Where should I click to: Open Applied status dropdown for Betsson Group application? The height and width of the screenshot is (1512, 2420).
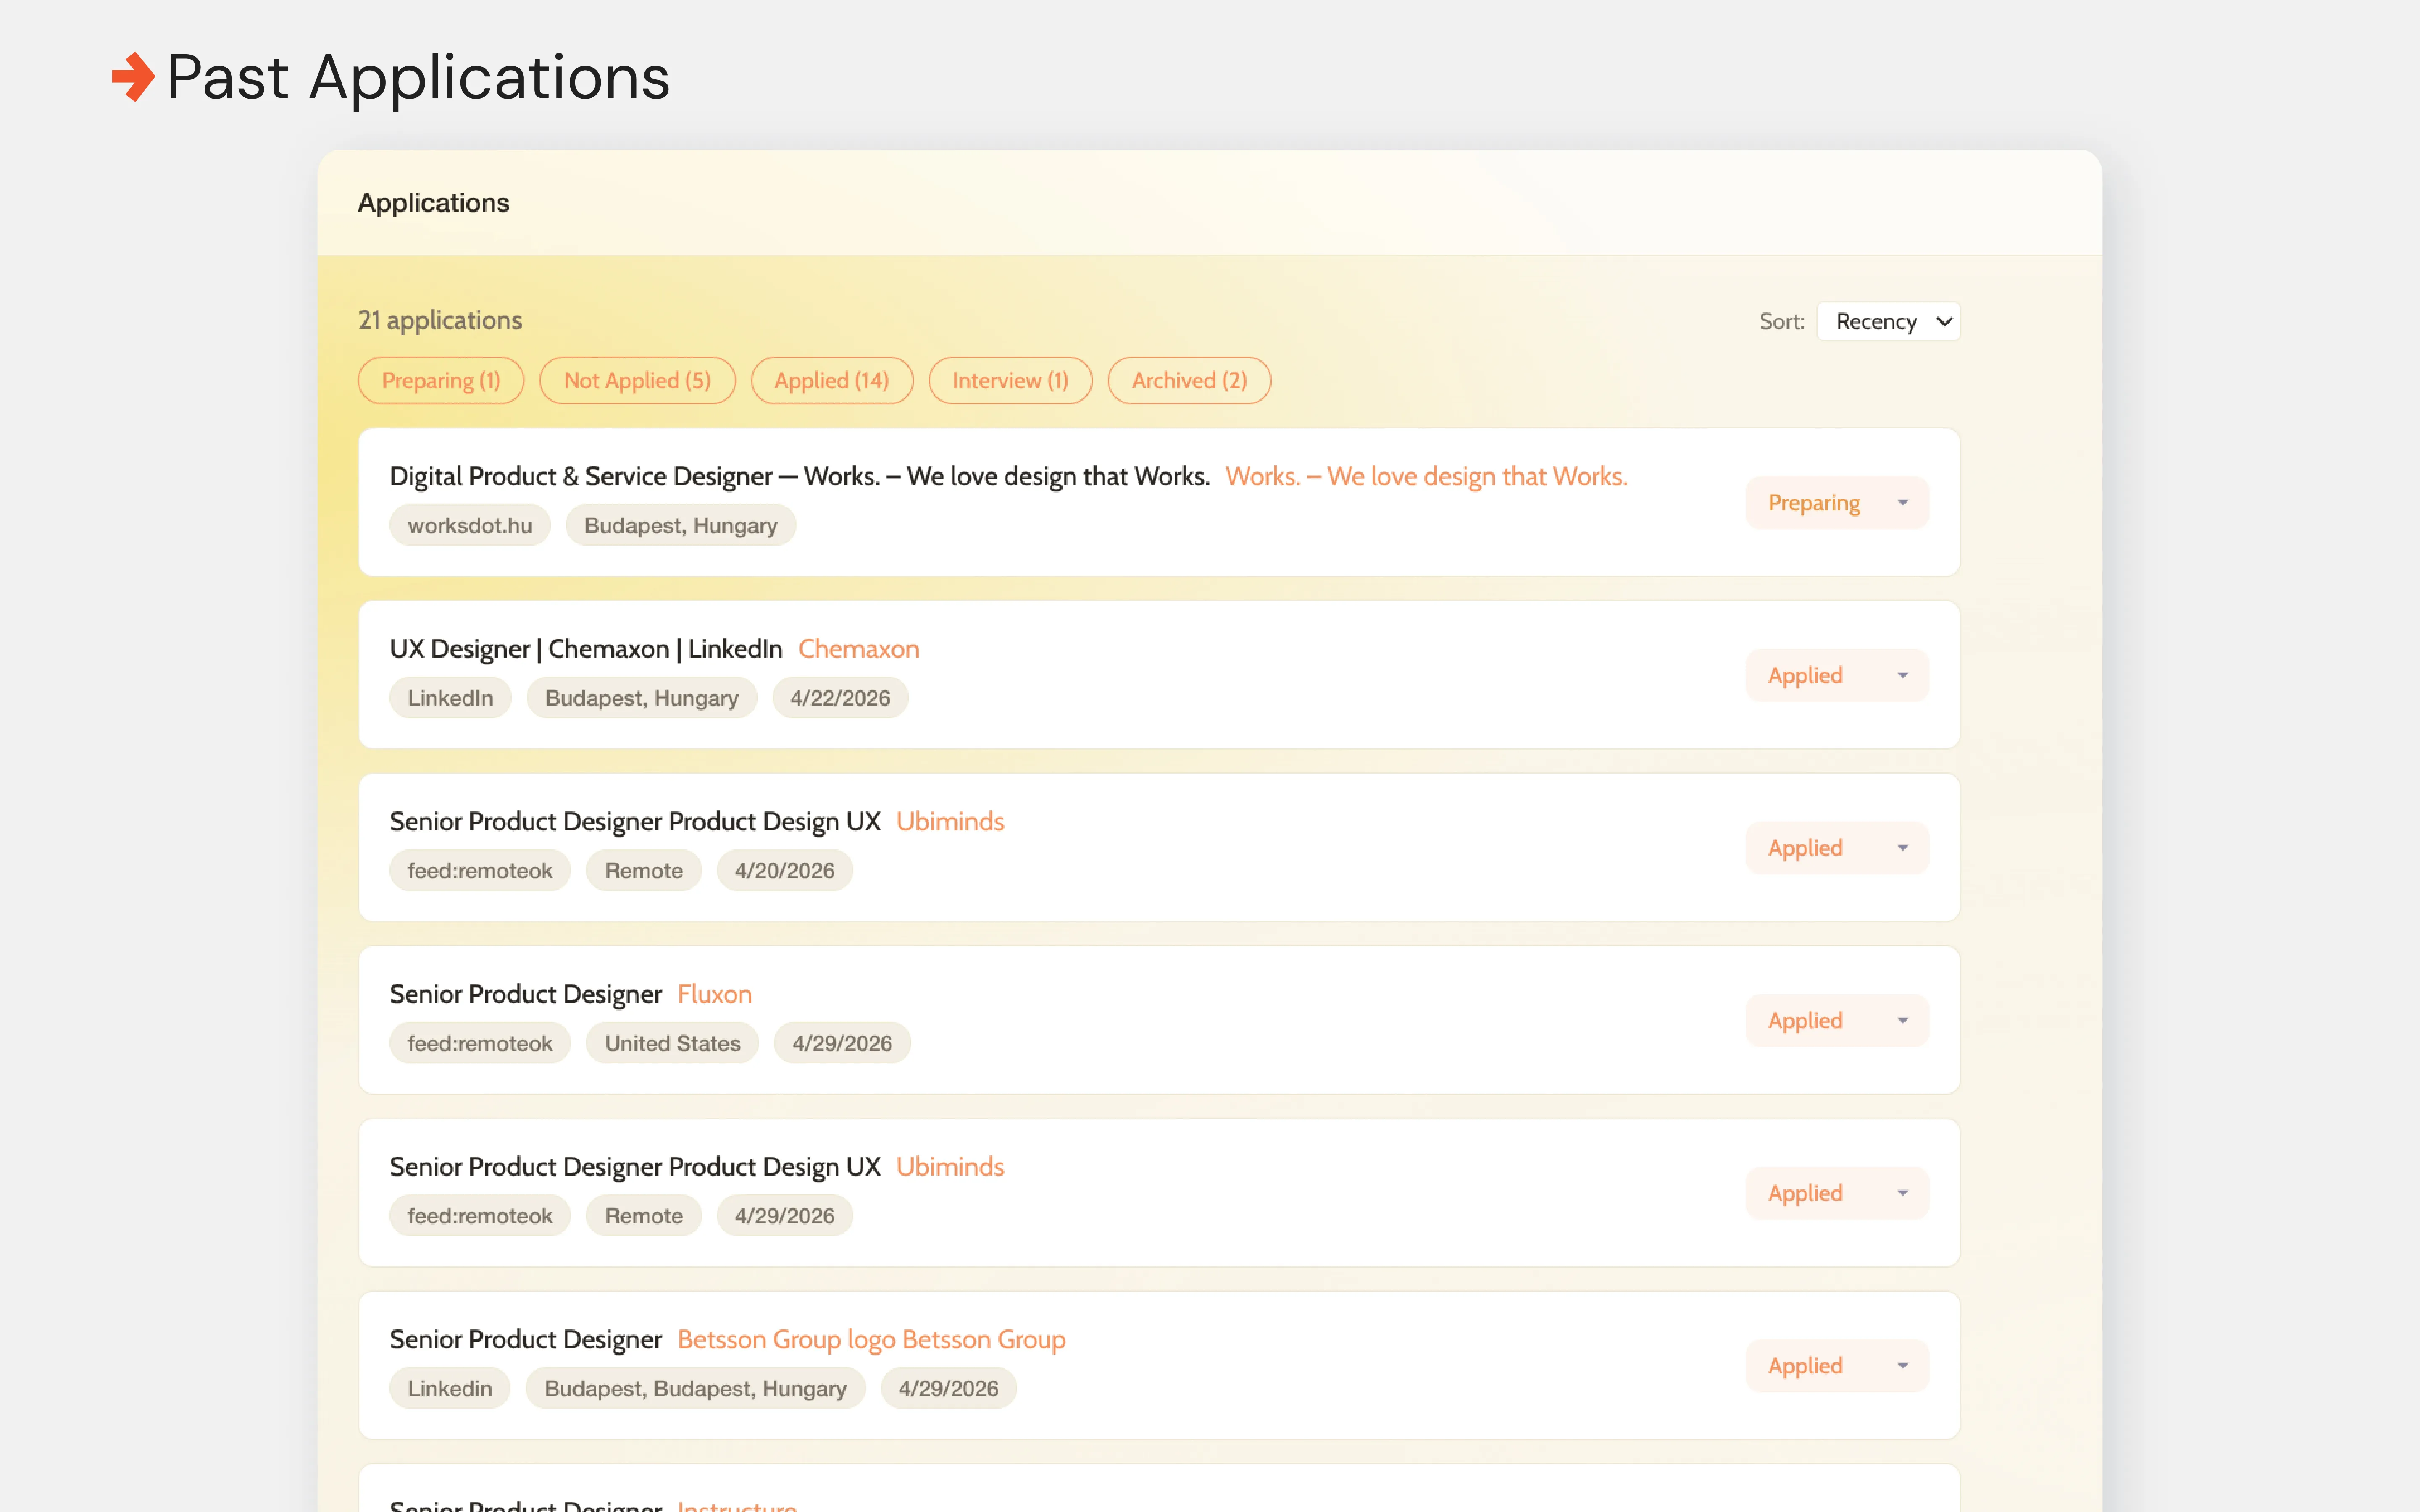[1837, 1366]
